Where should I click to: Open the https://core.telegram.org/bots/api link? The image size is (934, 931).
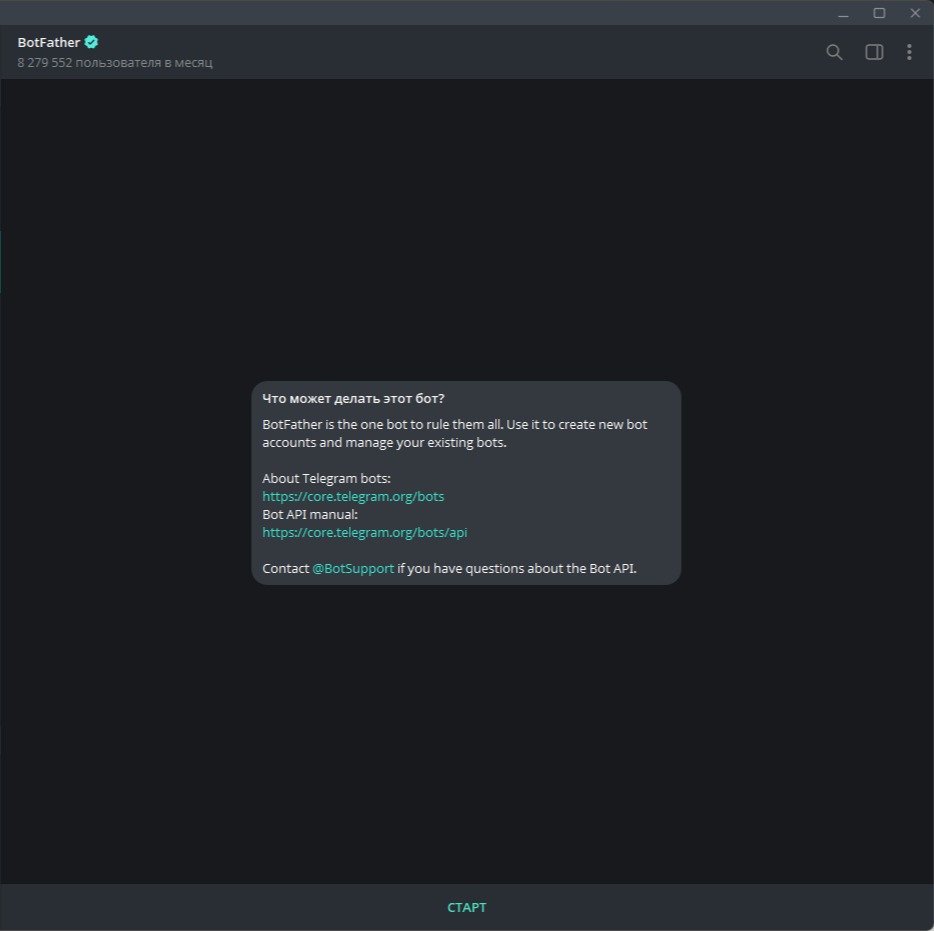[365, 532]
